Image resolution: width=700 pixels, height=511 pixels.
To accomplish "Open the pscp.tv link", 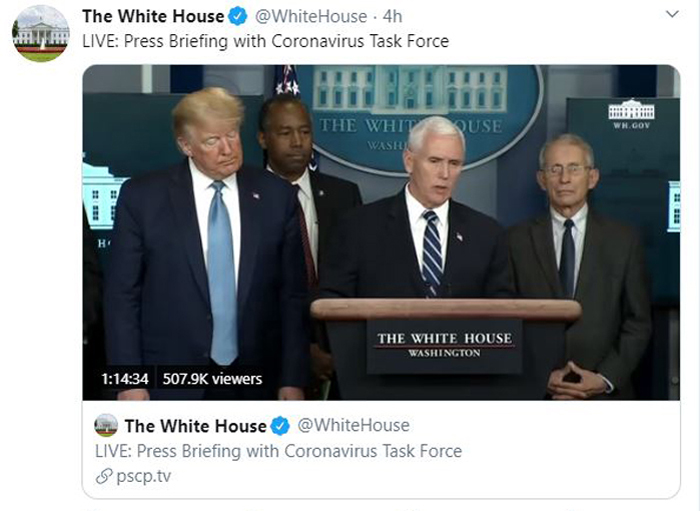I will [x=143, y=476].
